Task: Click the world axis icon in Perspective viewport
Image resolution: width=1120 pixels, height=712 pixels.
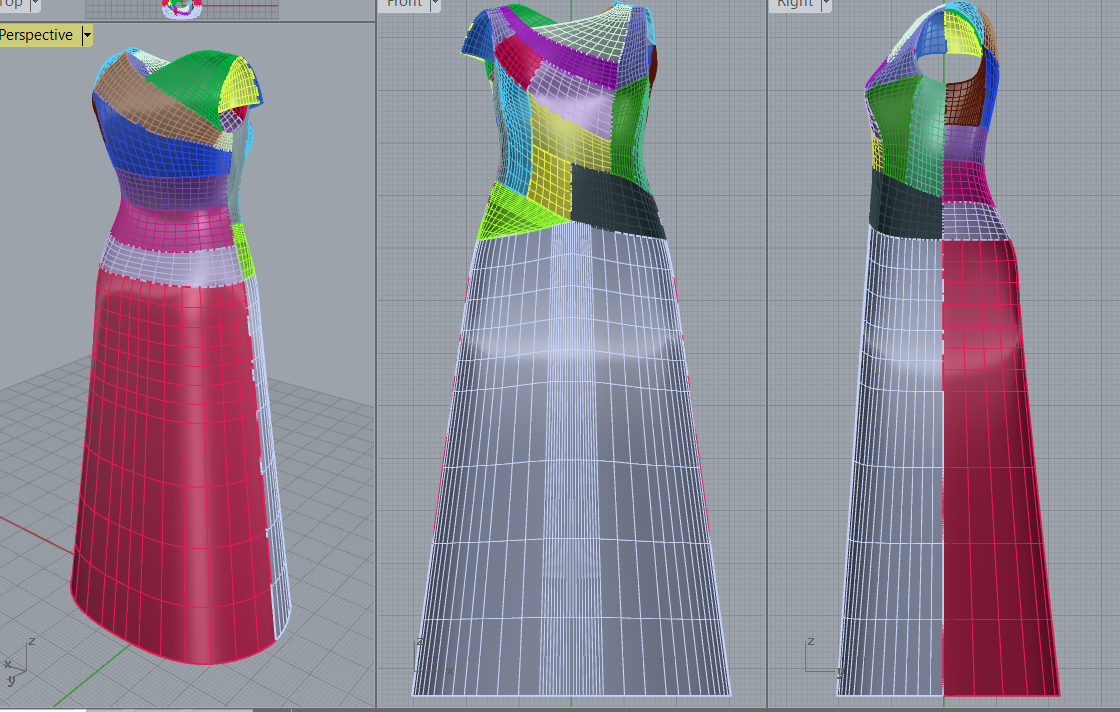Action: coord(19,662)
